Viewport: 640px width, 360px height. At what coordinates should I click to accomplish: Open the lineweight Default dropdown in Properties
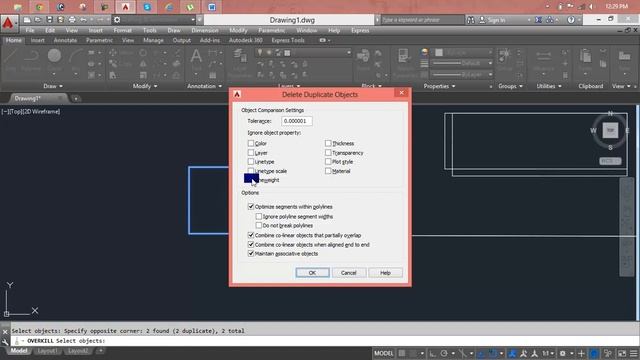pyautogui.click(x=490, y=63)
